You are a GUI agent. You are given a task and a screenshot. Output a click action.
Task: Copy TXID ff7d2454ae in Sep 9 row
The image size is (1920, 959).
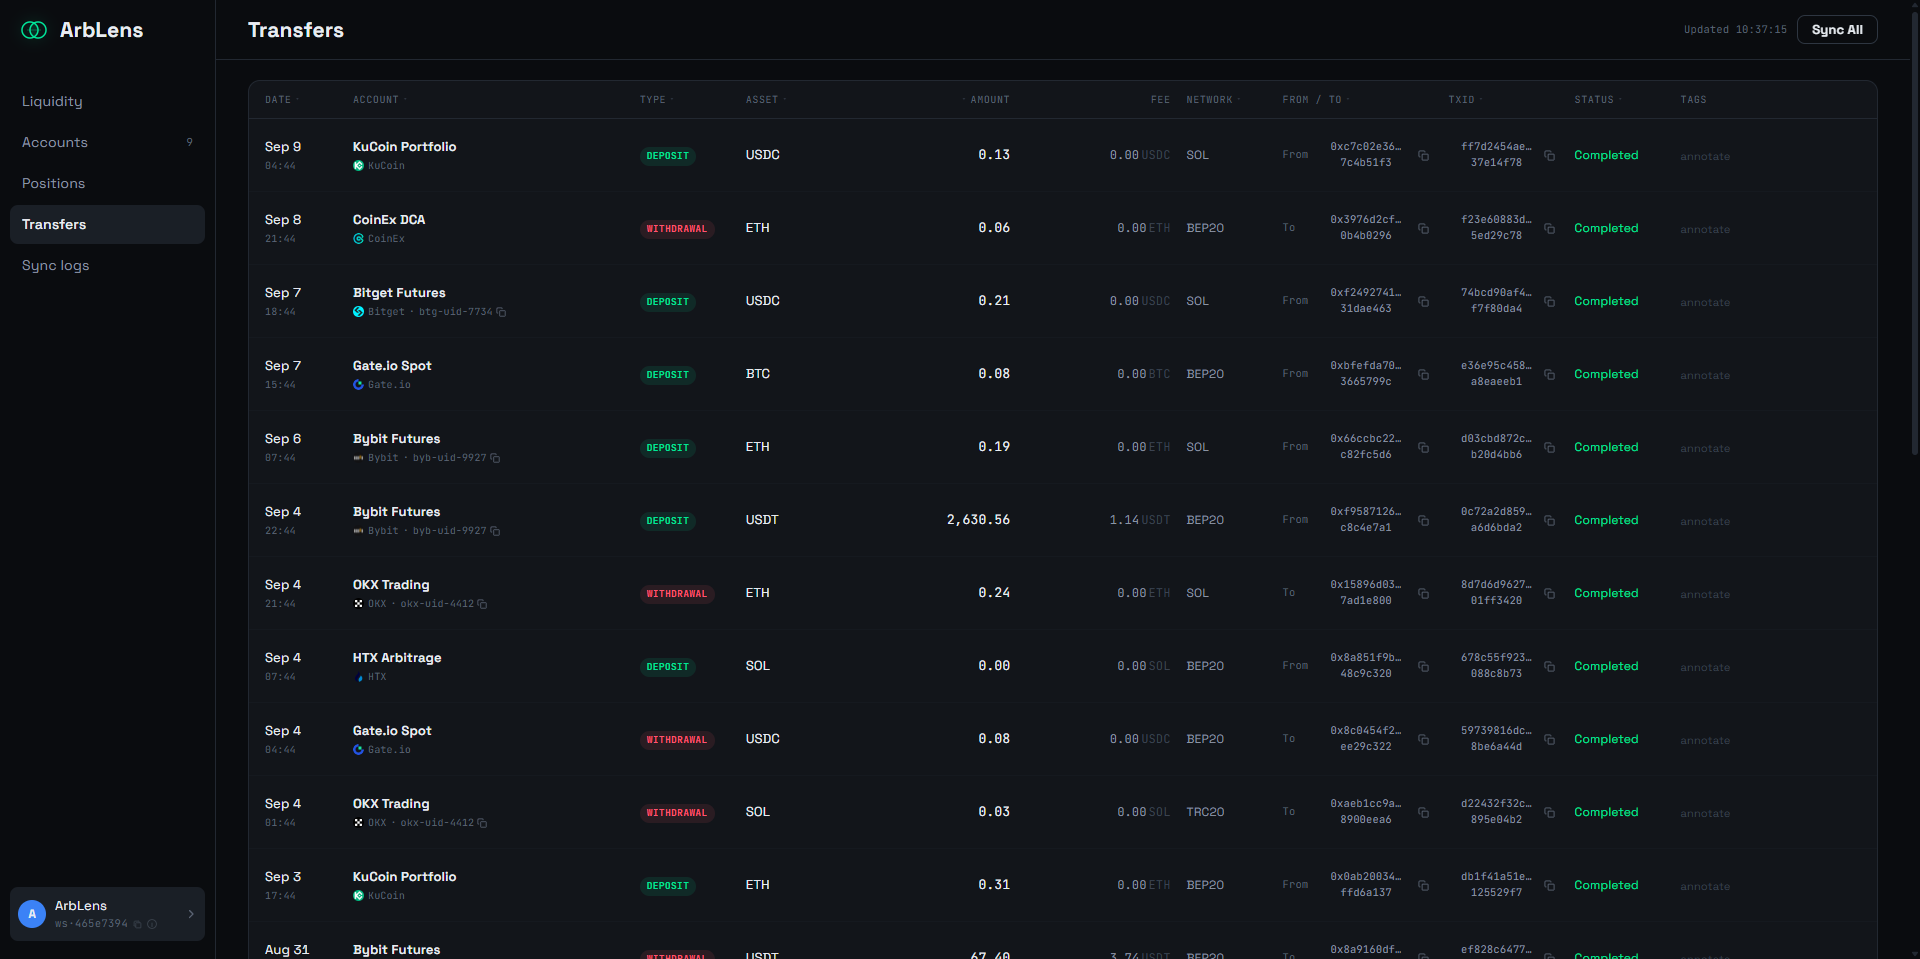(x=1549, y=156)
